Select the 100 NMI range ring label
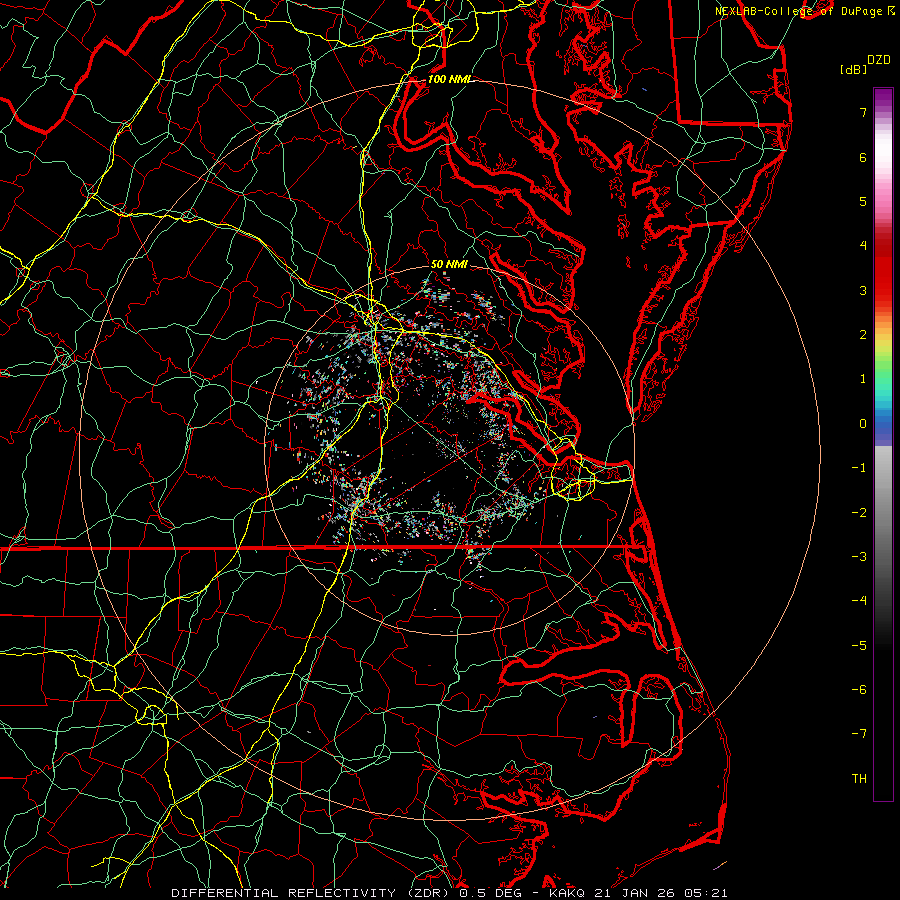900x900 pixels. 449,79
